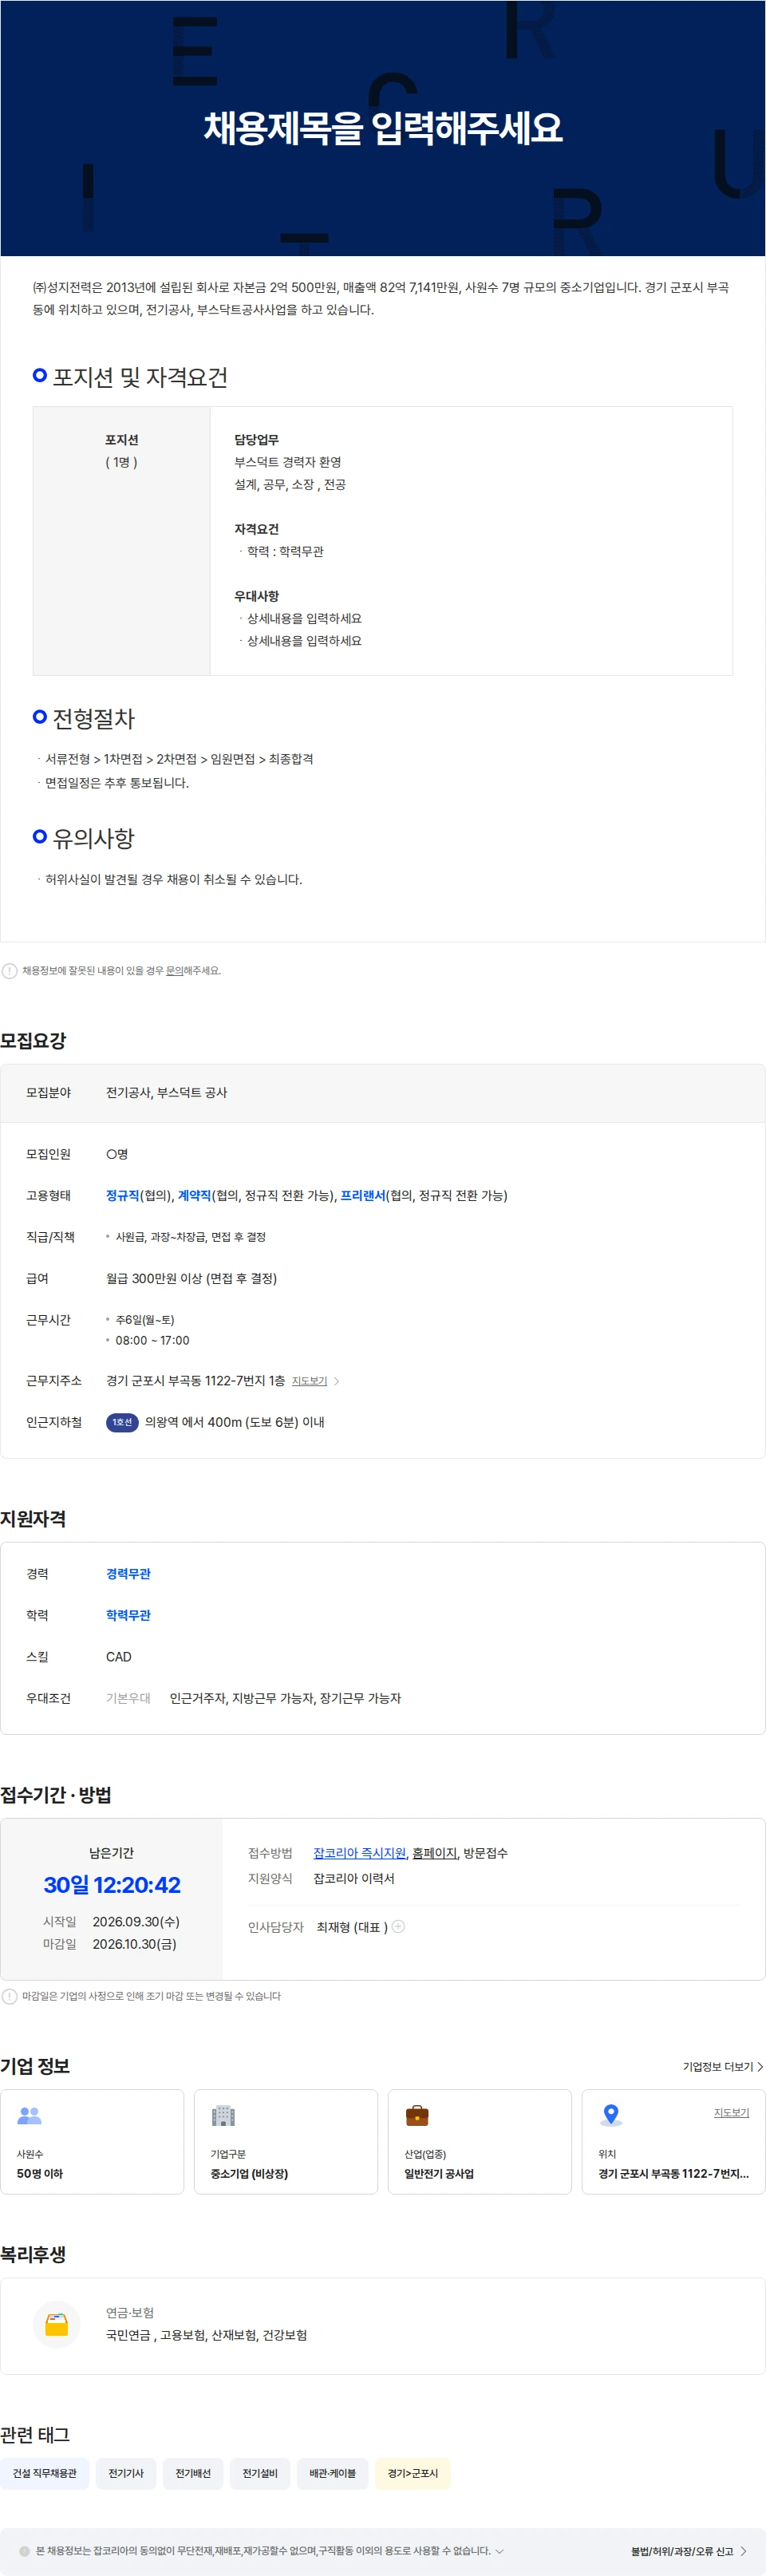This screenshot has height=2576, width=766.
Task: Click the 연금·보험 folder icon
Action: point(57,2324)
